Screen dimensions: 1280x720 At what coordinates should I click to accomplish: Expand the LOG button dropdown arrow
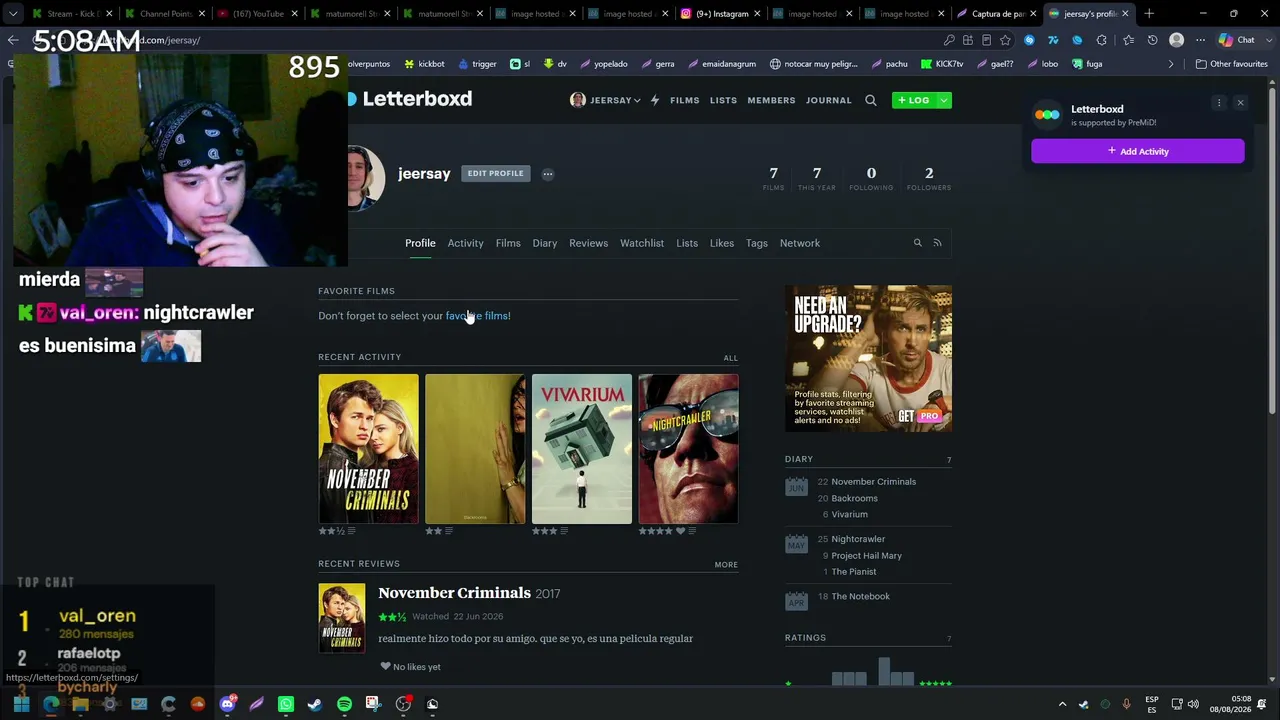(x=943, y=100)
